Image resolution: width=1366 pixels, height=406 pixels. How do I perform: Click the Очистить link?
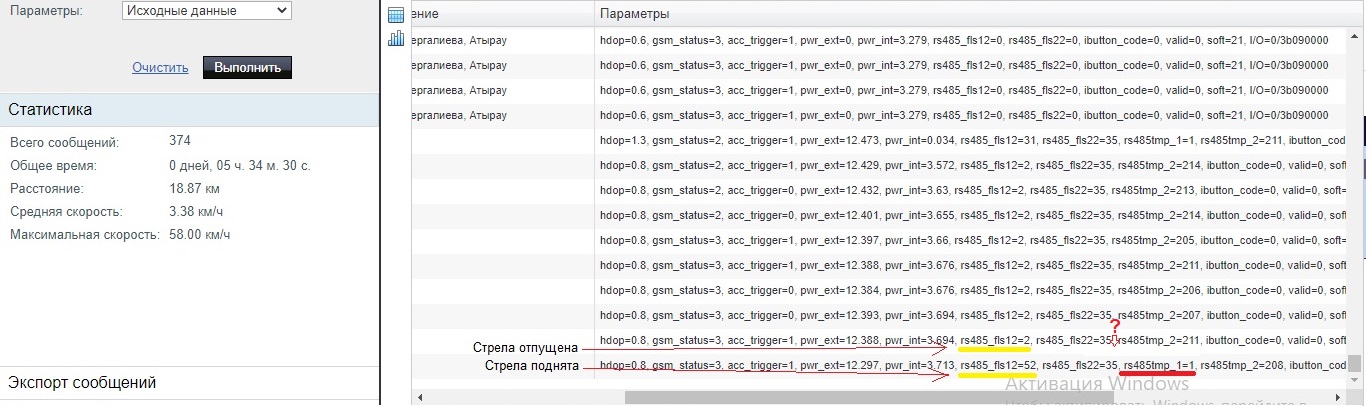coord(160,67)
